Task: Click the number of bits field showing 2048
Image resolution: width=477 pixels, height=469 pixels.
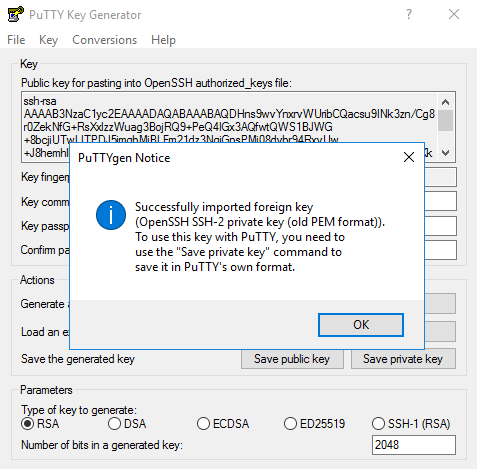Action: click(x=414, y=445)
